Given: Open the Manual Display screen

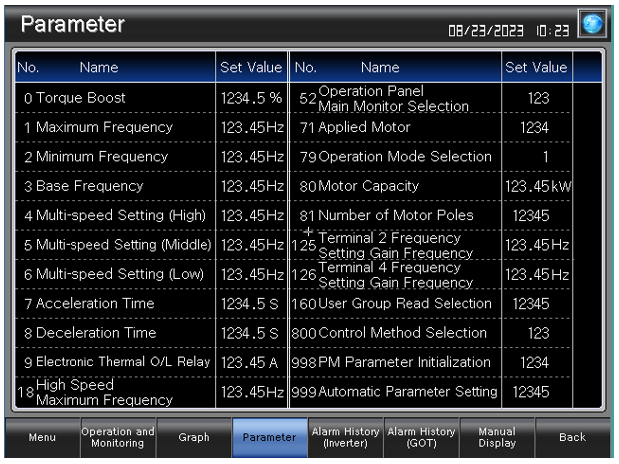Looking at the screenshot, I should coord(497,437).
